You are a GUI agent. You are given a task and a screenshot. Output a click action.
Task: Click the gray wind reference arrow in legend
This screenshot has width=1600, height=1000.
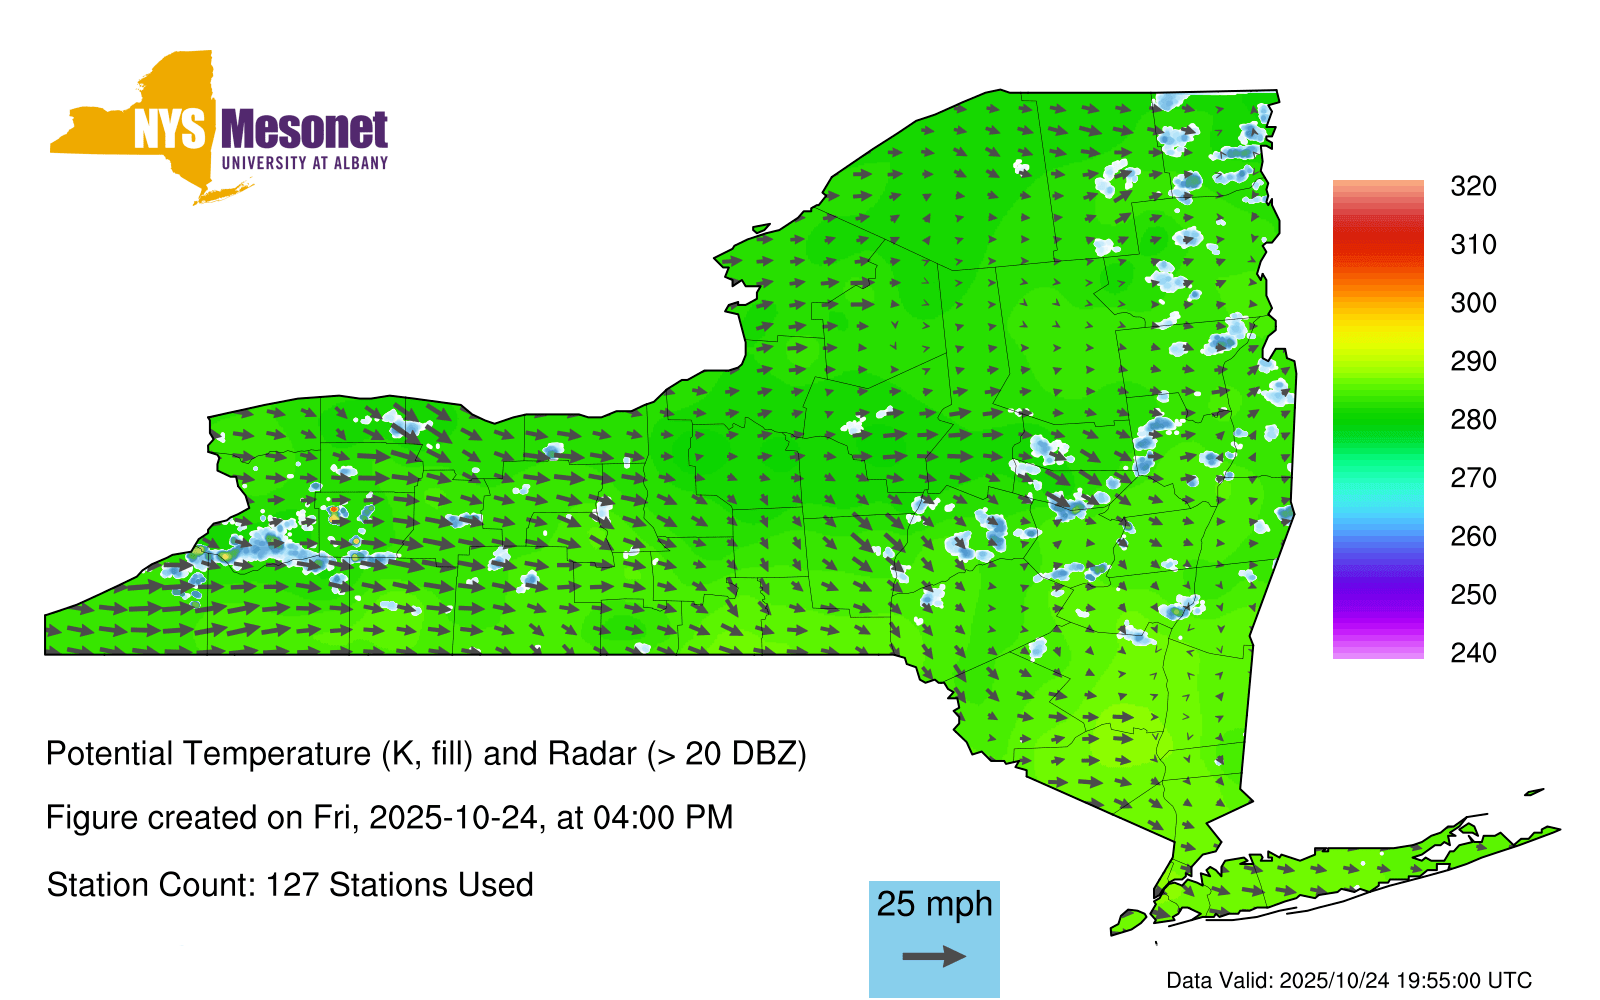934,956
